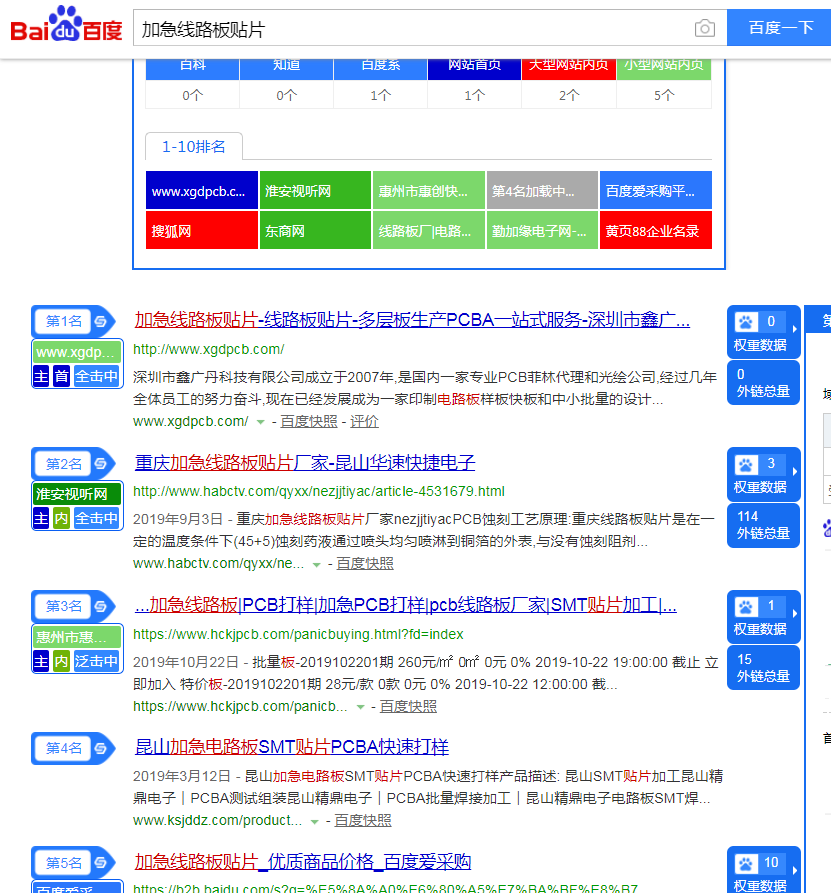Click 百度爱采购平... ranking tile
831x893 pixels.
(x=656, y=190)
